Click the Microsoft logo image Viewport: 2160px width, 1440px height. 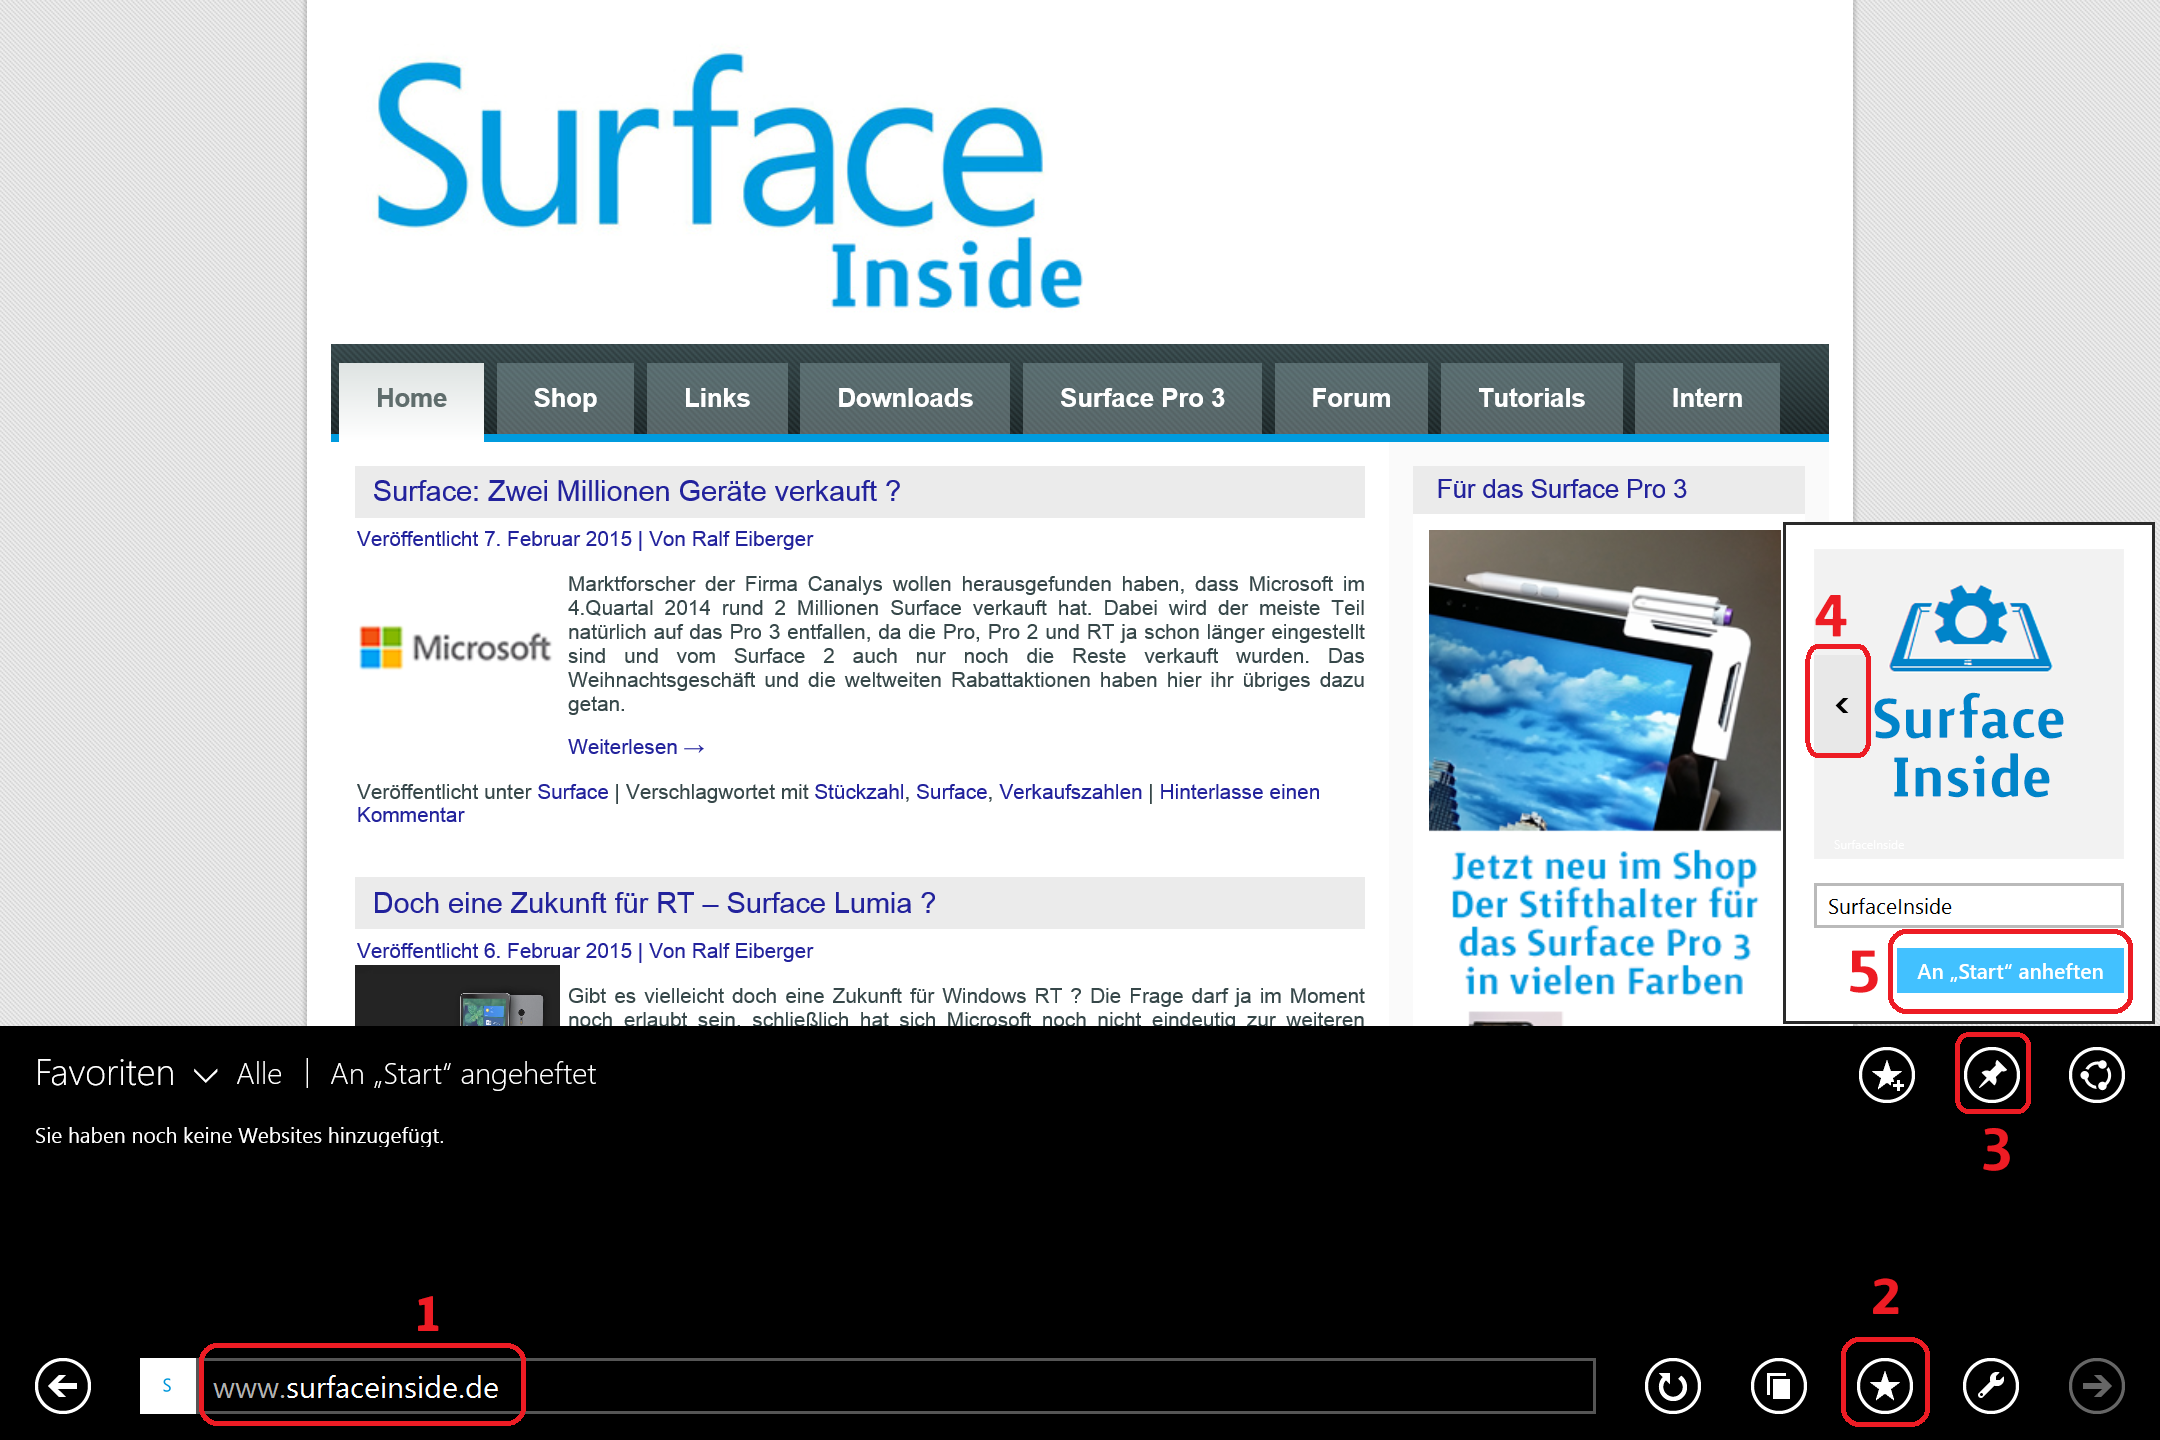click(x=455, y=648)
